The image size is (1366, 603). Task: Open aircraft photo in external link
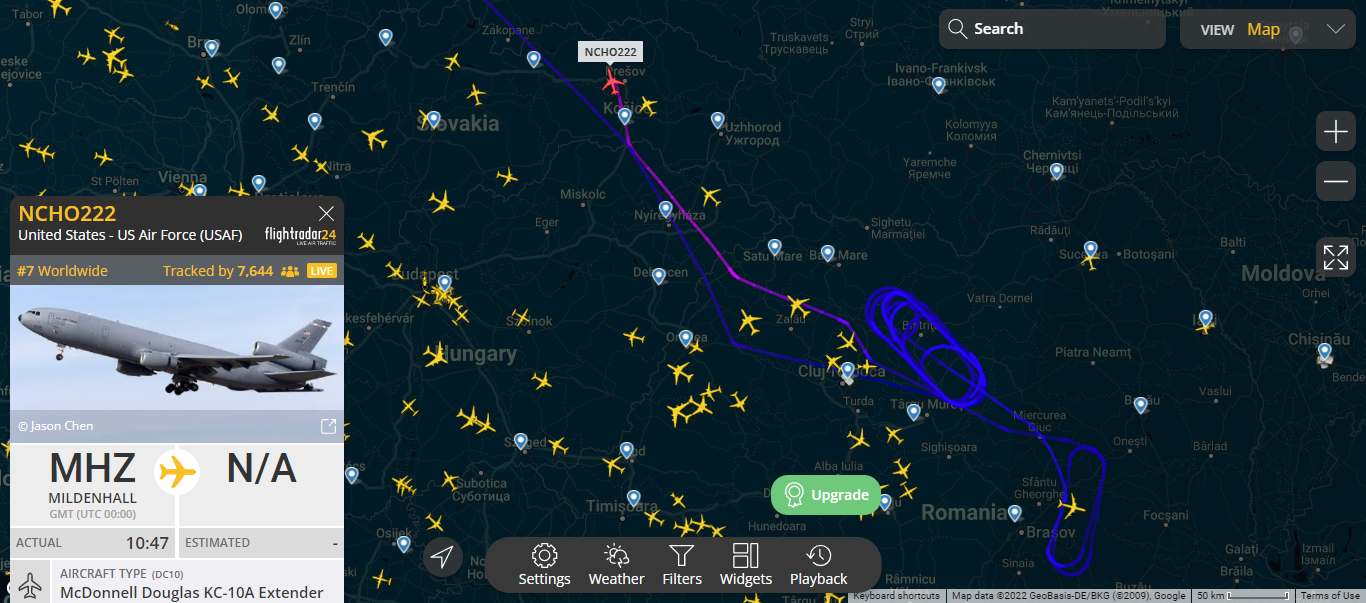(x=328, y=427)
